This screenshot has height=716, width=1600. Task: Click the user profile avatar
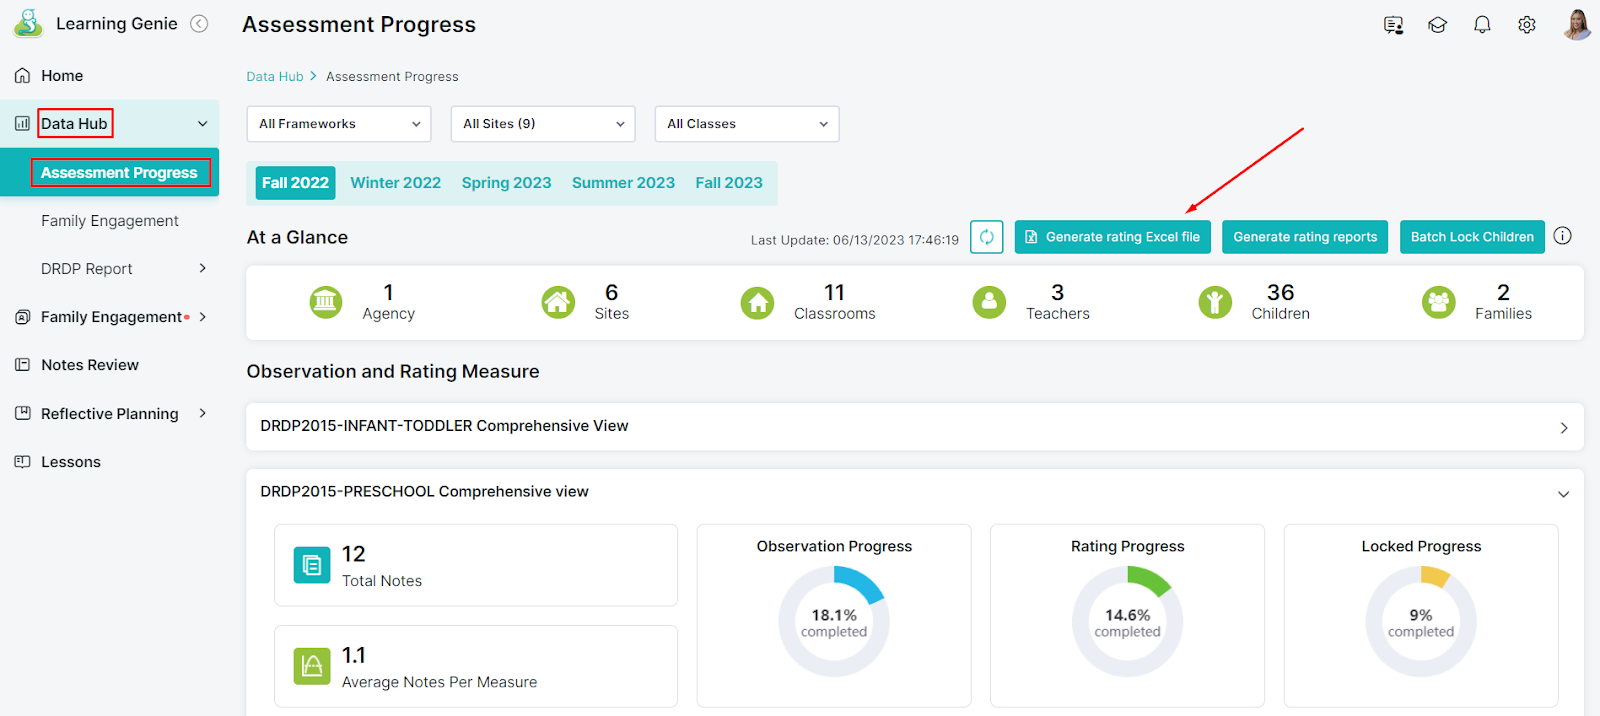[1577, 24]
